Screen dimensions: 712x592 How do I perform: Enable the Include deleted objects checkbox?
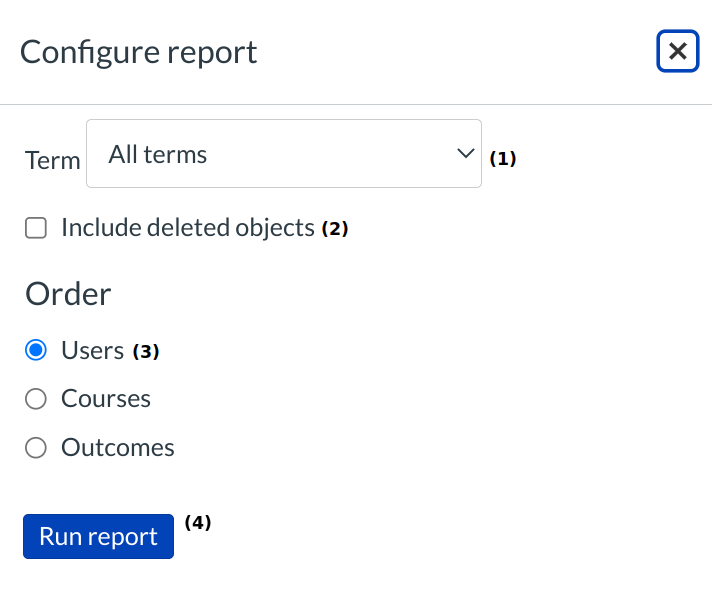point(36,229)
